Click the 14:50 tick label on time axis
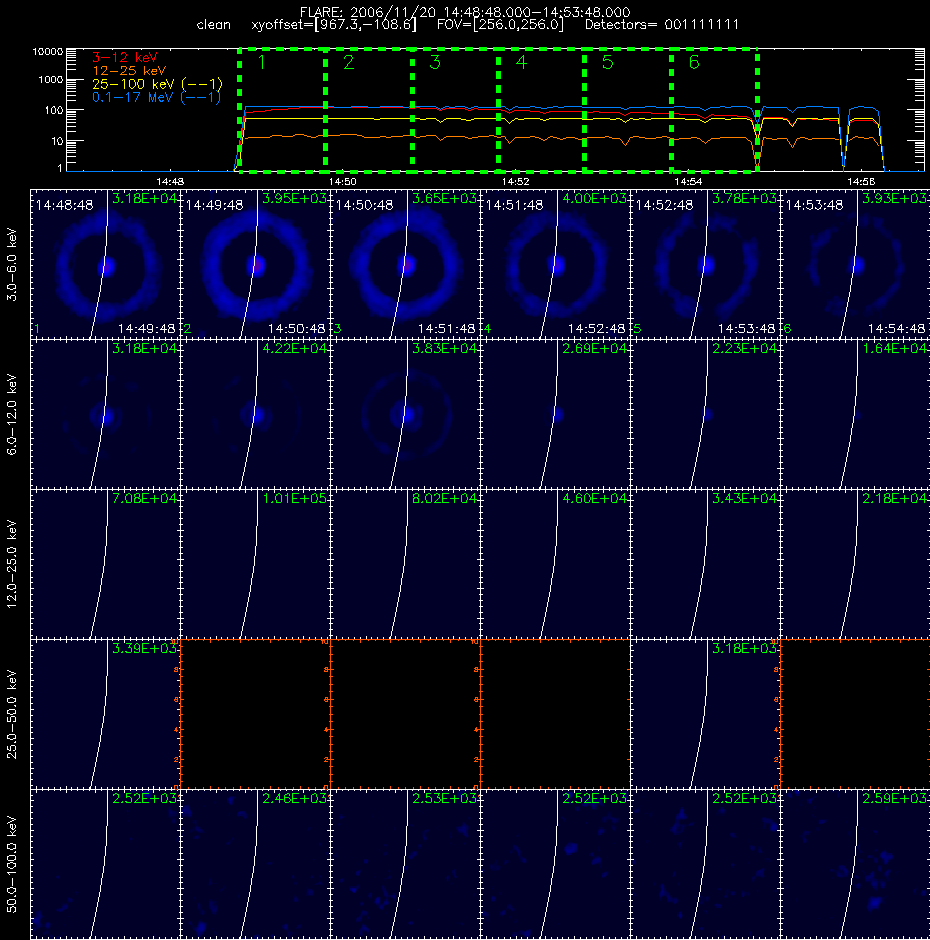The height and width of the screenshot is (940, 930). coord(342,181)
